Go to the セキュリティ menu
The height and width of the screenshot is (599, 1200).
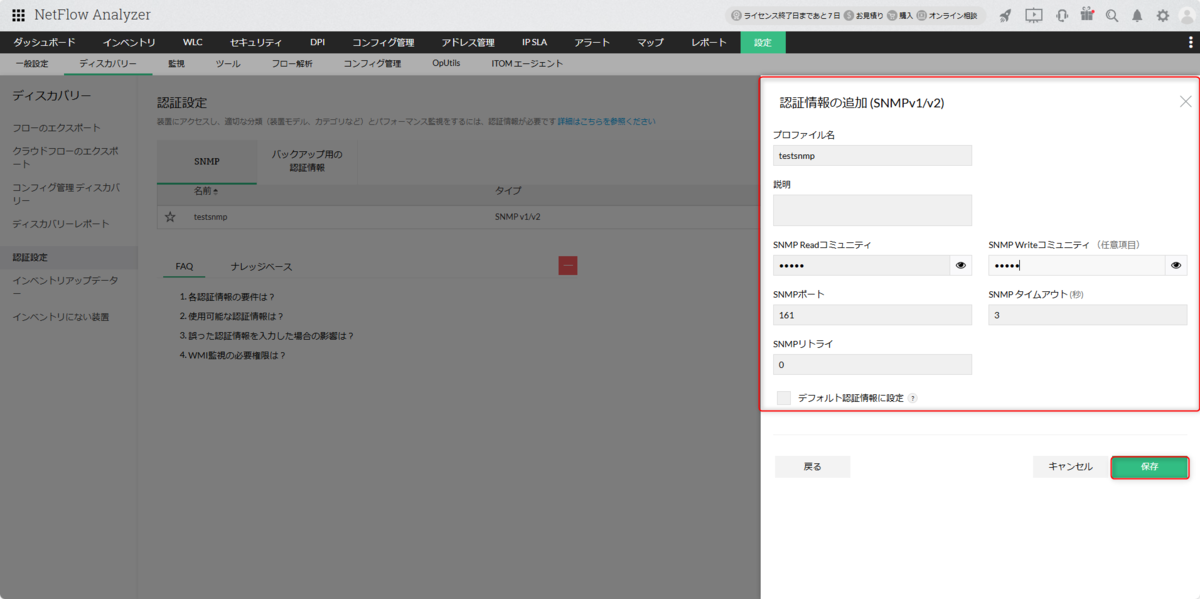(x=256, y=42)
